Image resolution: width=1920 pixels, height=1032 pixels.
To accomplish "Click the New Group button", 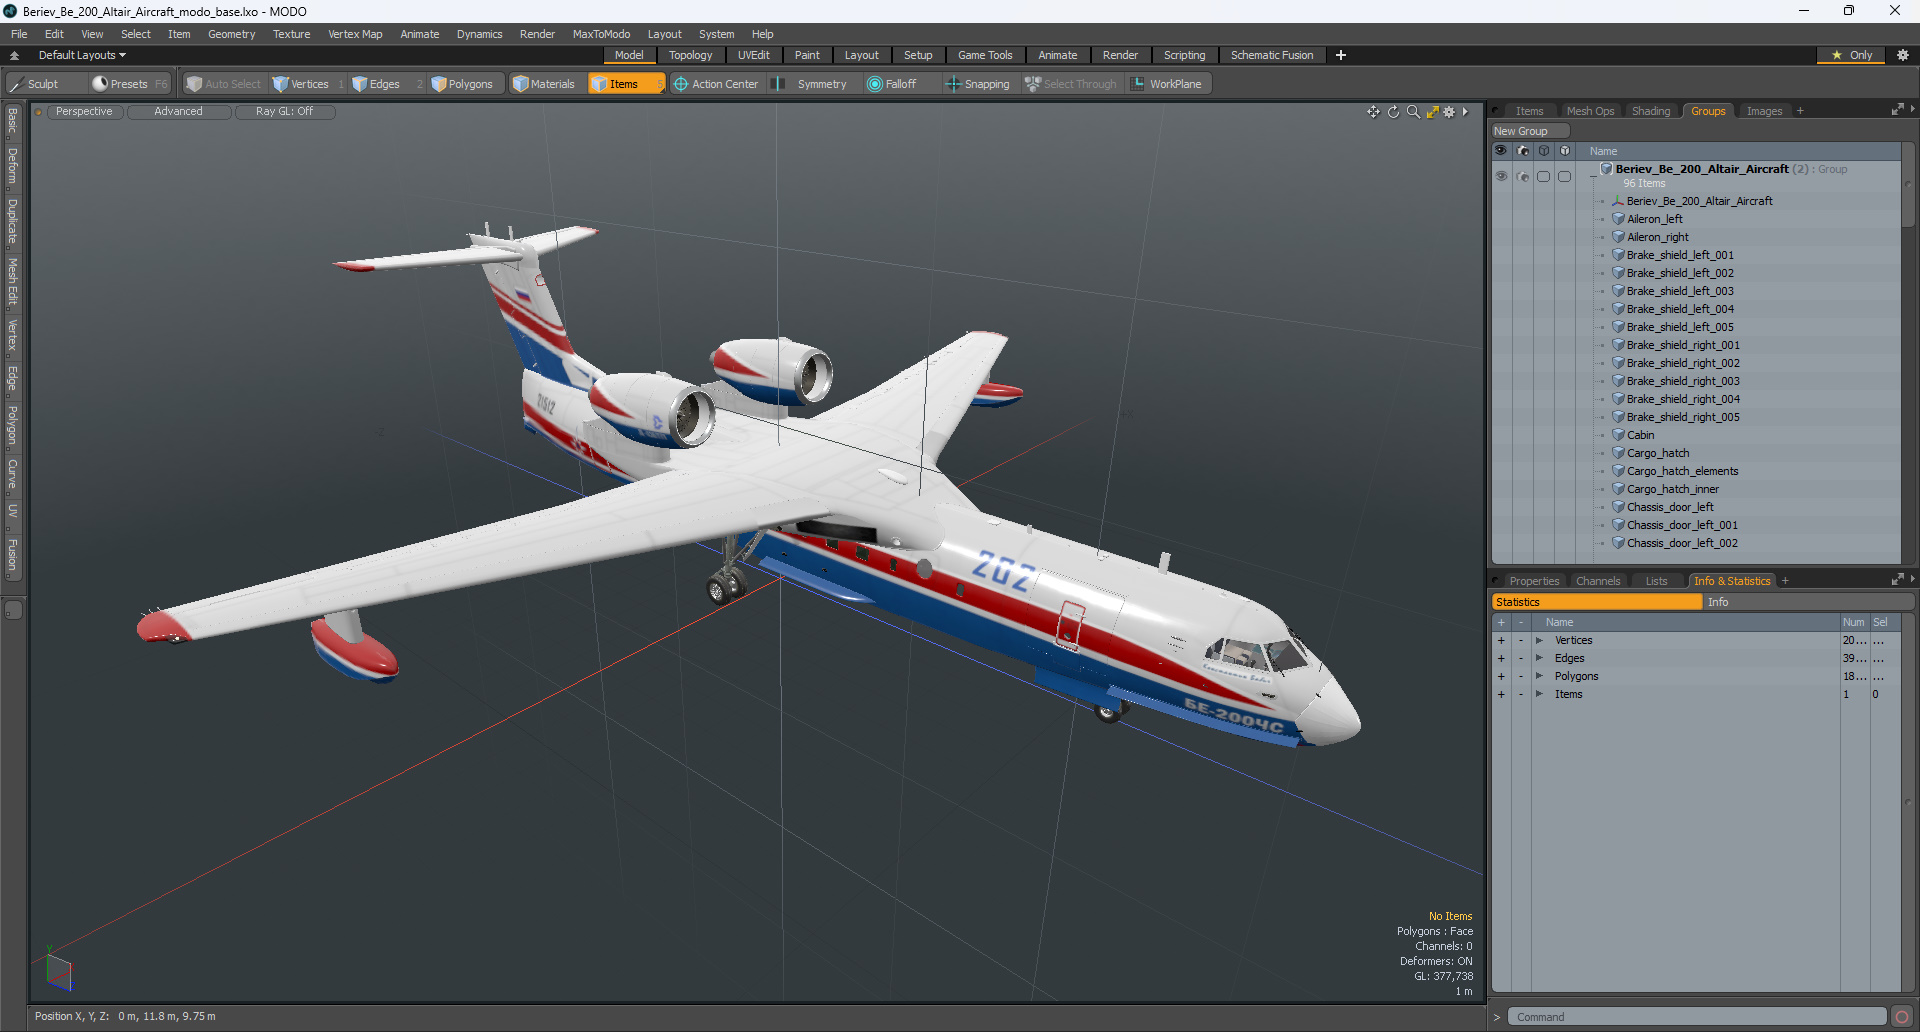I will click(x=1530, y=131).
